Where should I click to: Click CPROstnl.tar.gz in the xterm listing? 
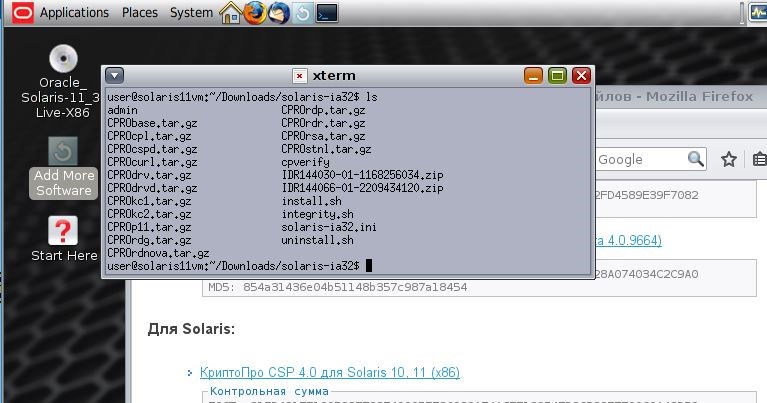tap(326, 149)
